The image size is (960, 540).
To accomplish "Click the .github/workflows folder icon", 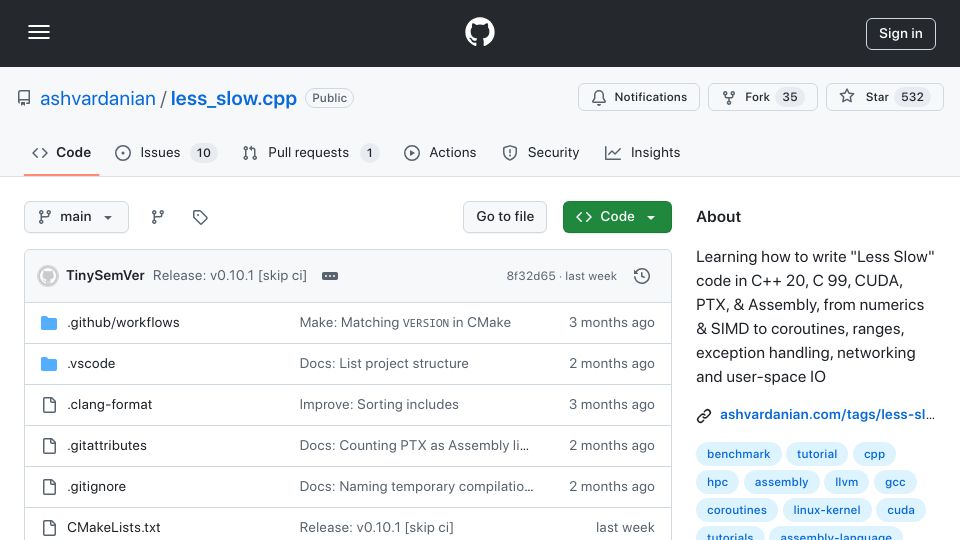I will 49,323.
